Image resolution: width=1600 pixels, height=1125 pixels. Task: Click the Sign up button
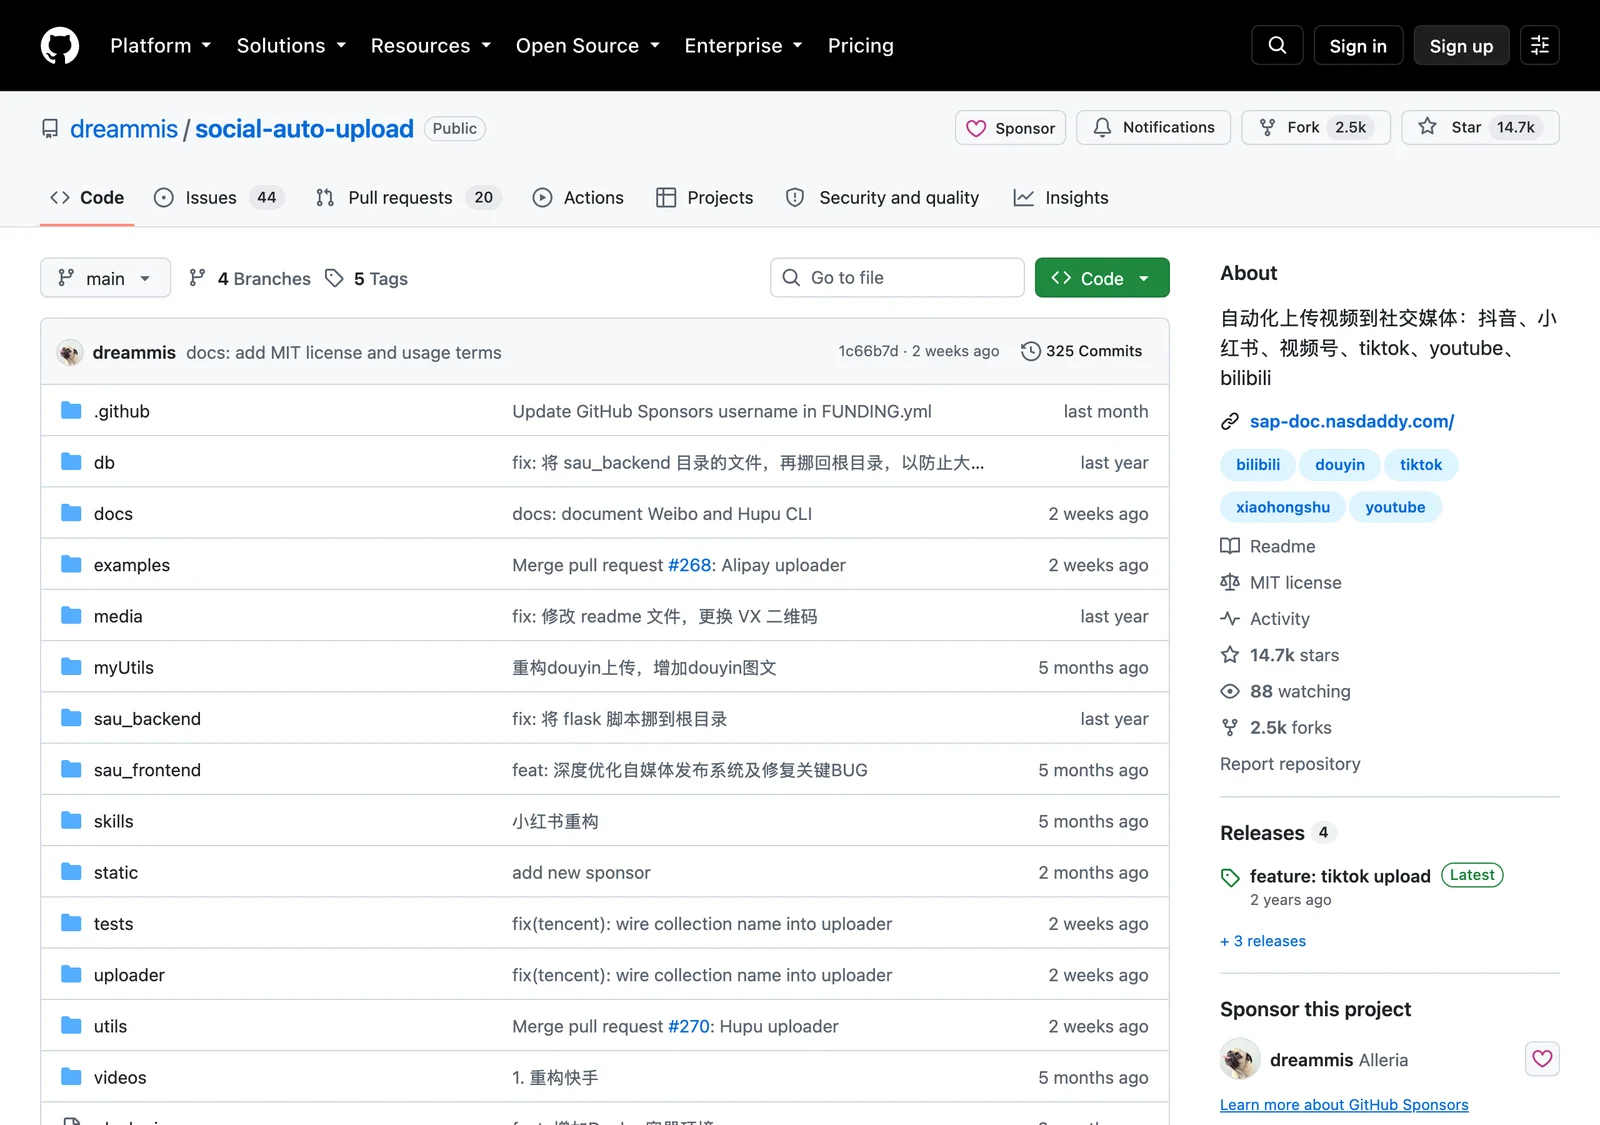click(1461, 46)
